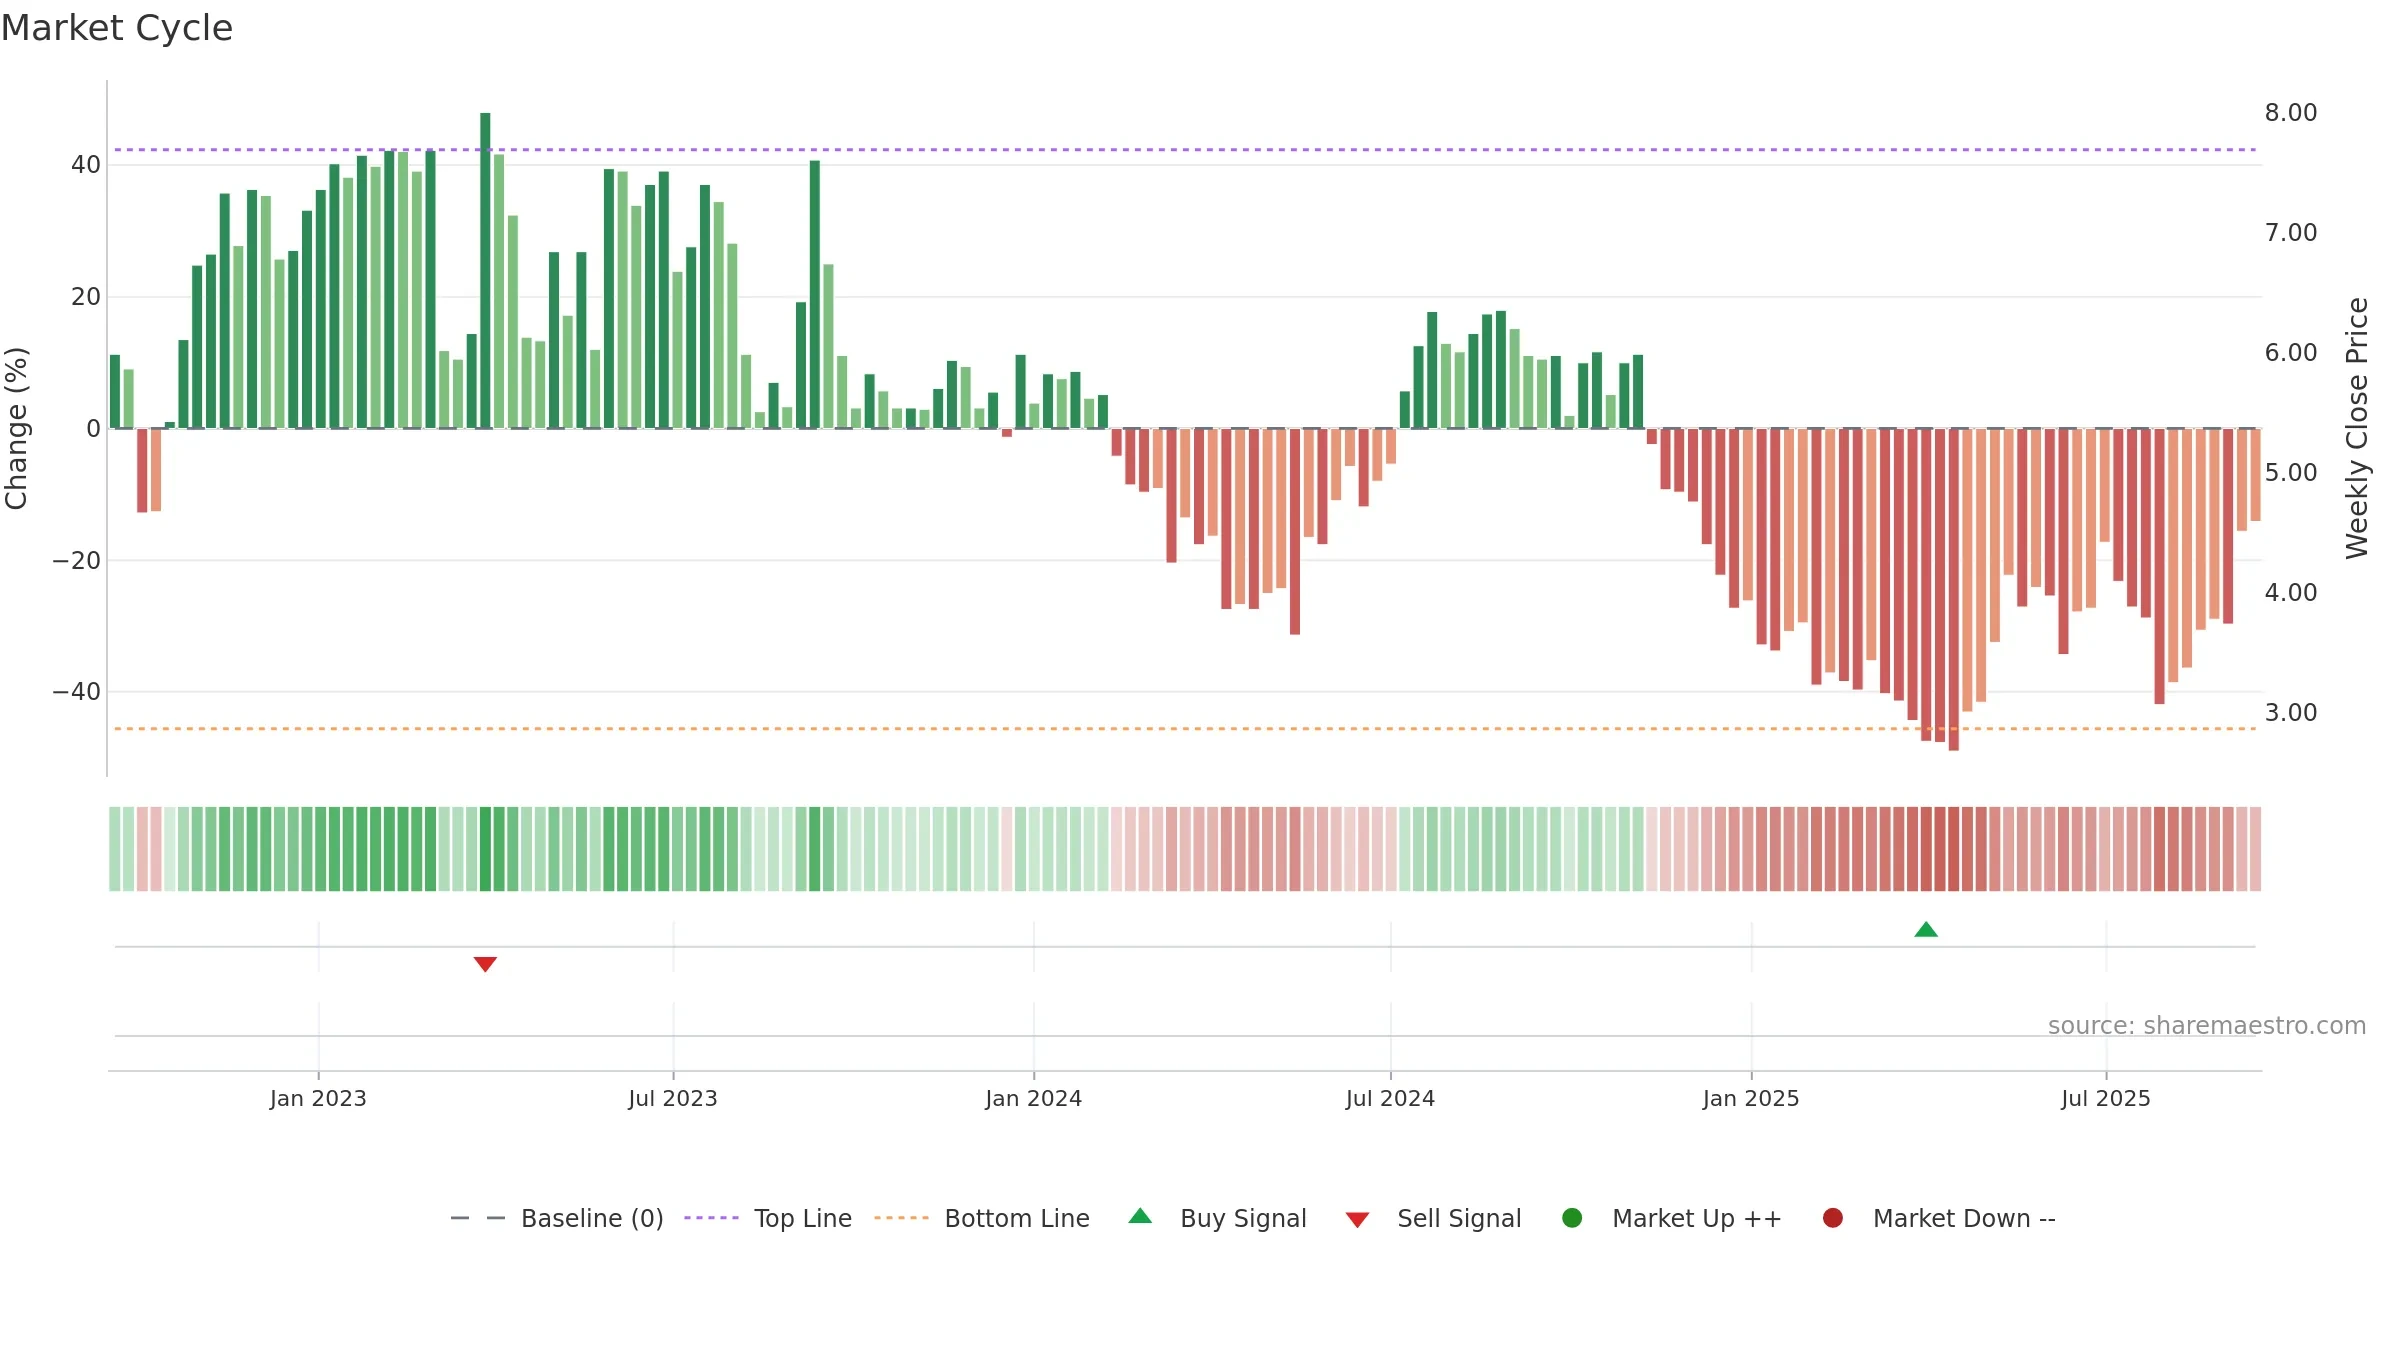Viewport: 2400px width, 1350px height.
Task: Click the Jan 2024 axis label
Action: [x=1033, y=1099]
